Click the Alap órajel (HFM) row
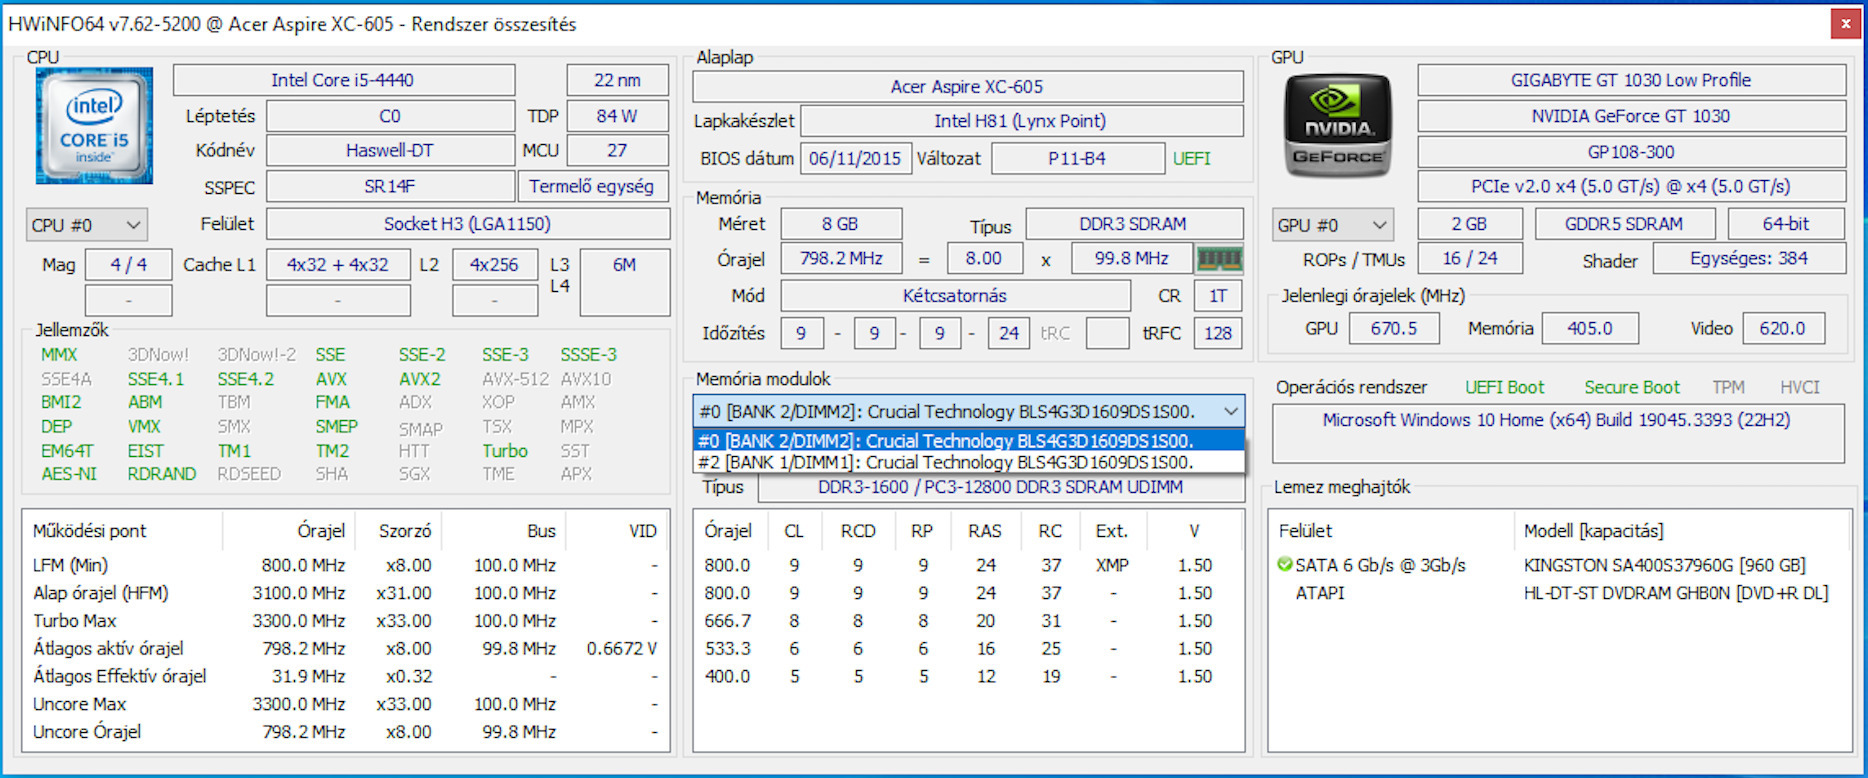The image size is (1868, 778). (345, 593)
